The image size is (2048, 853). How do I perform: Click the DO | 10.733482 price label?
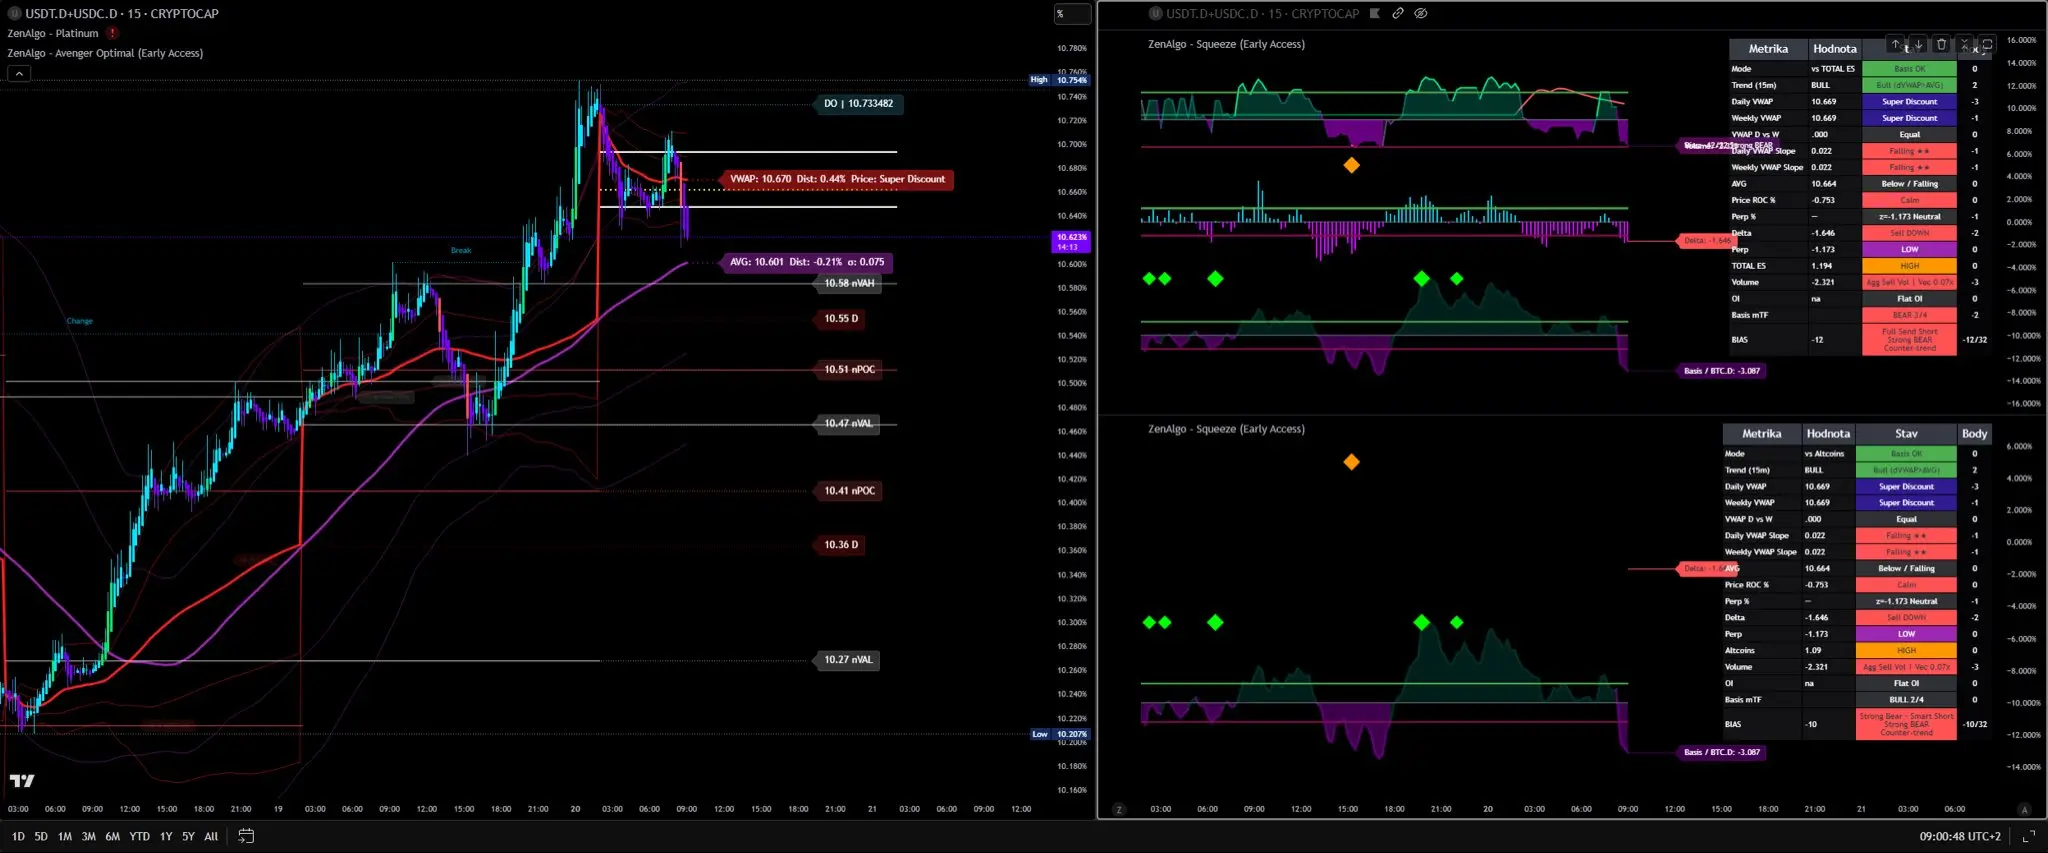859,103
